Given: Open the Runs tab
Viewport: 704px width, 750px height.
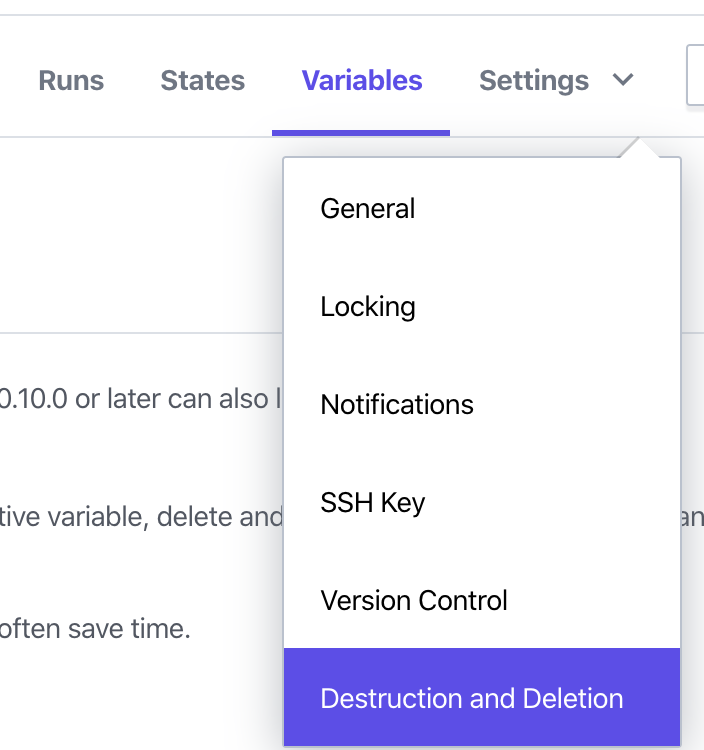Looking at the screenshot, I should (x=71, y=81).
